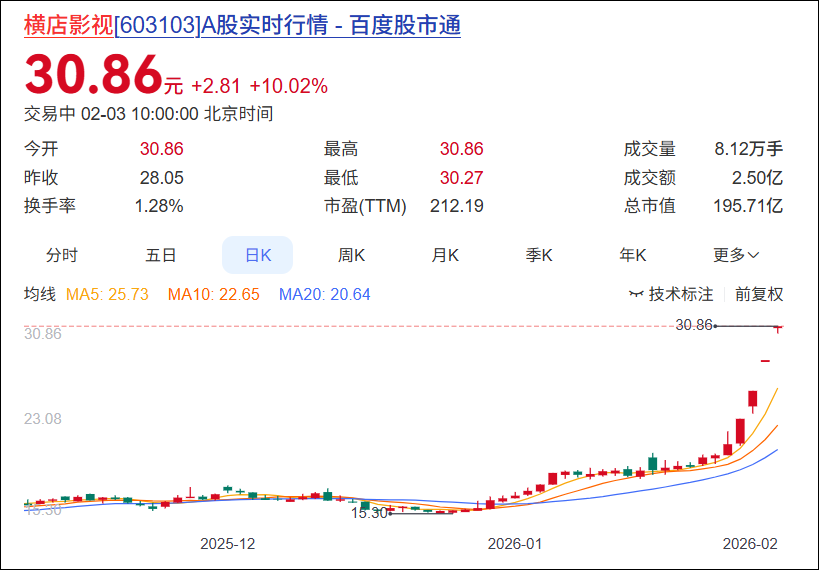Click the MA10: 22.65 indicator label
This screenshot has height=570, width=819.
[213, 294]
